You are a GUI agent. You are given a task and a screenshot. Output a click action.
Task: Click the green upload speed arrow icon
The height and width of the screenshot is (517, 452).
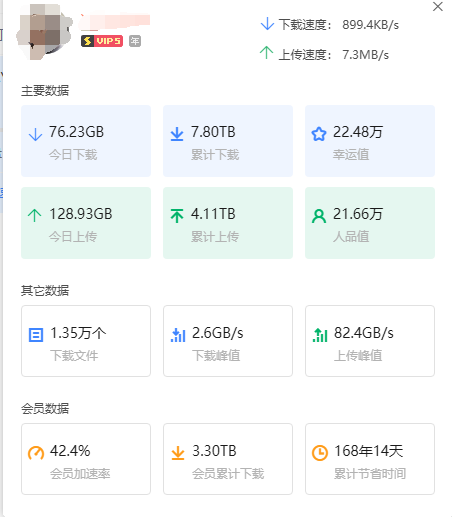[266, 53]
